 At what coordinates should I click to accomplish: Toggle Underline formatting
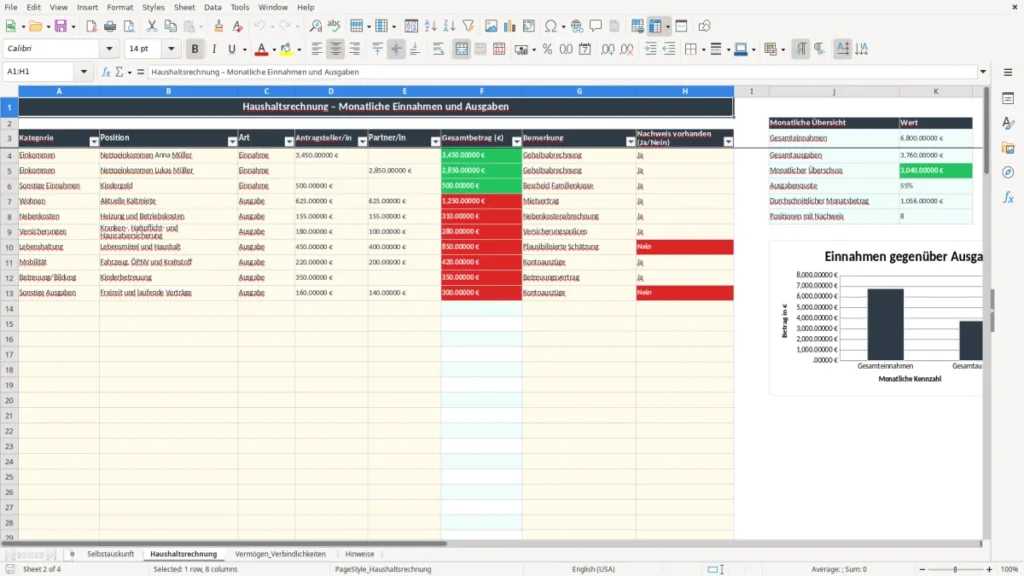coord(231,49)
